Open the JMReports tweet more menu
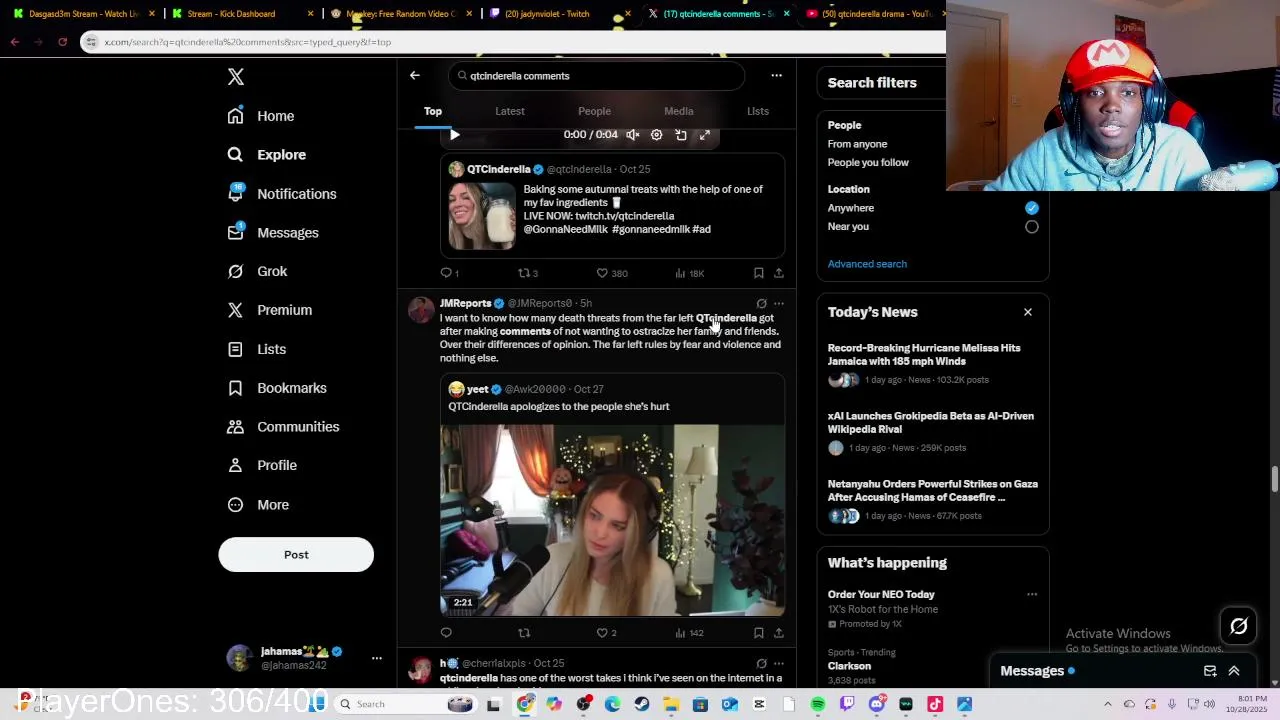 (x=779, y=303)
